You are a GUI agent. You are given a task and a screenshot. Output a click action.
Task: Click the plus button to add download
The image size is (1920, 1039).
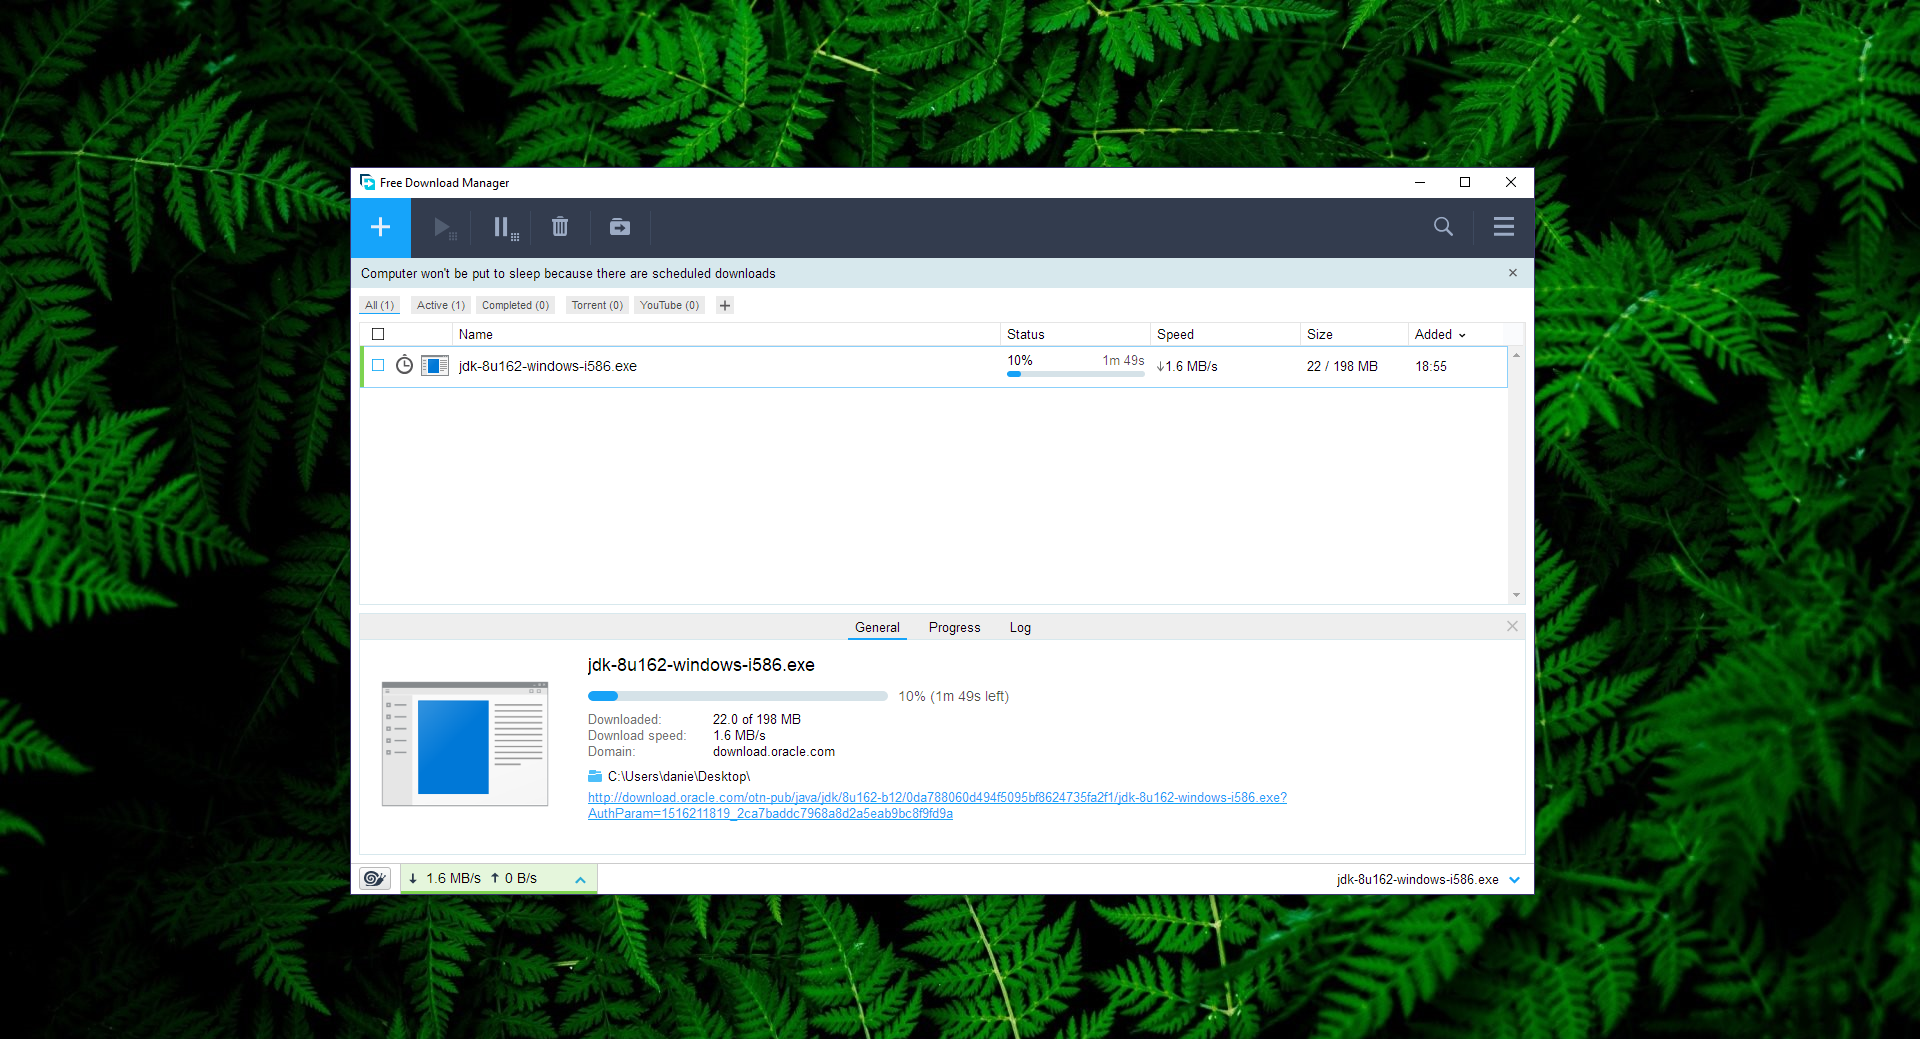pos(380,227)
